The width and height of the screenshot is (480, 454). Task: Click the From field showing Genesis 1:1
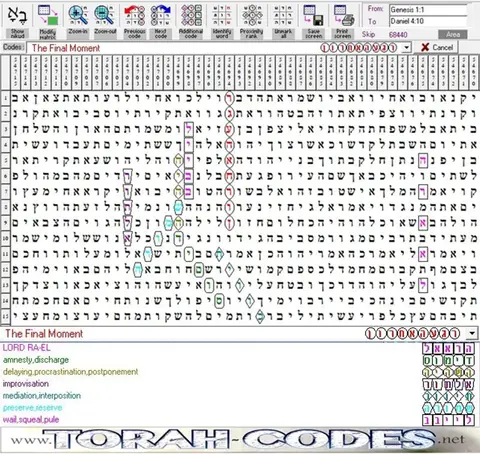(428, 10)
